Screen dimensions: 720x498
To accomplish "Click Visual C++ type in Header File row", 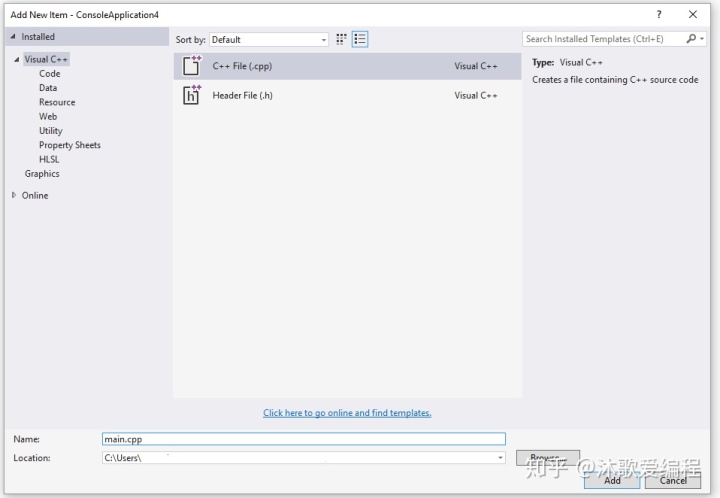I will click(x=476, y=95).
